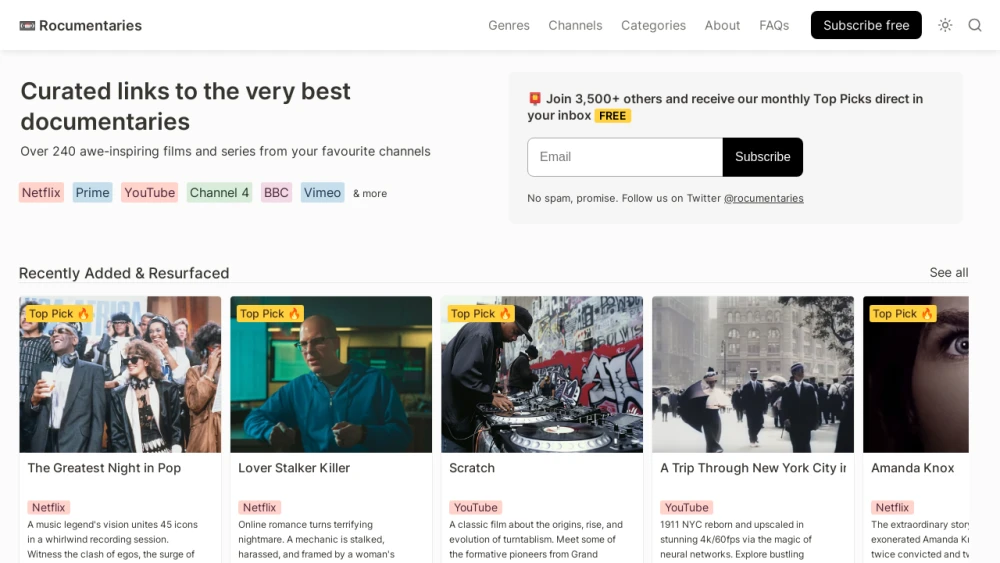
Task: Click the title The Greatest Night in Pop
Action: coord(104,468)
